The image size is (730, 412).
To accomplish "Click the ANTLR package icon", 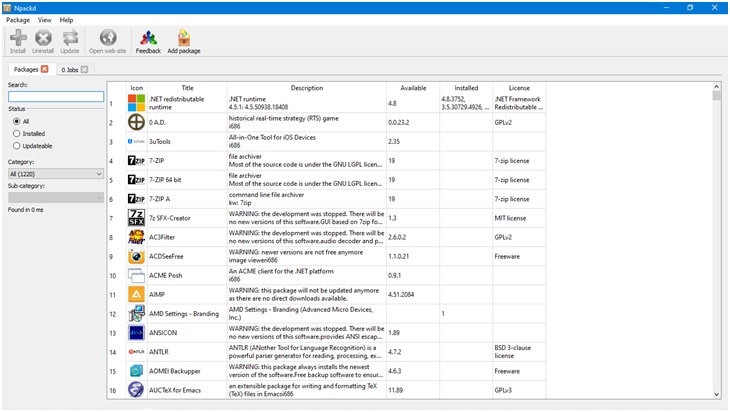I will pyautogui.click(x=136, y=352).
